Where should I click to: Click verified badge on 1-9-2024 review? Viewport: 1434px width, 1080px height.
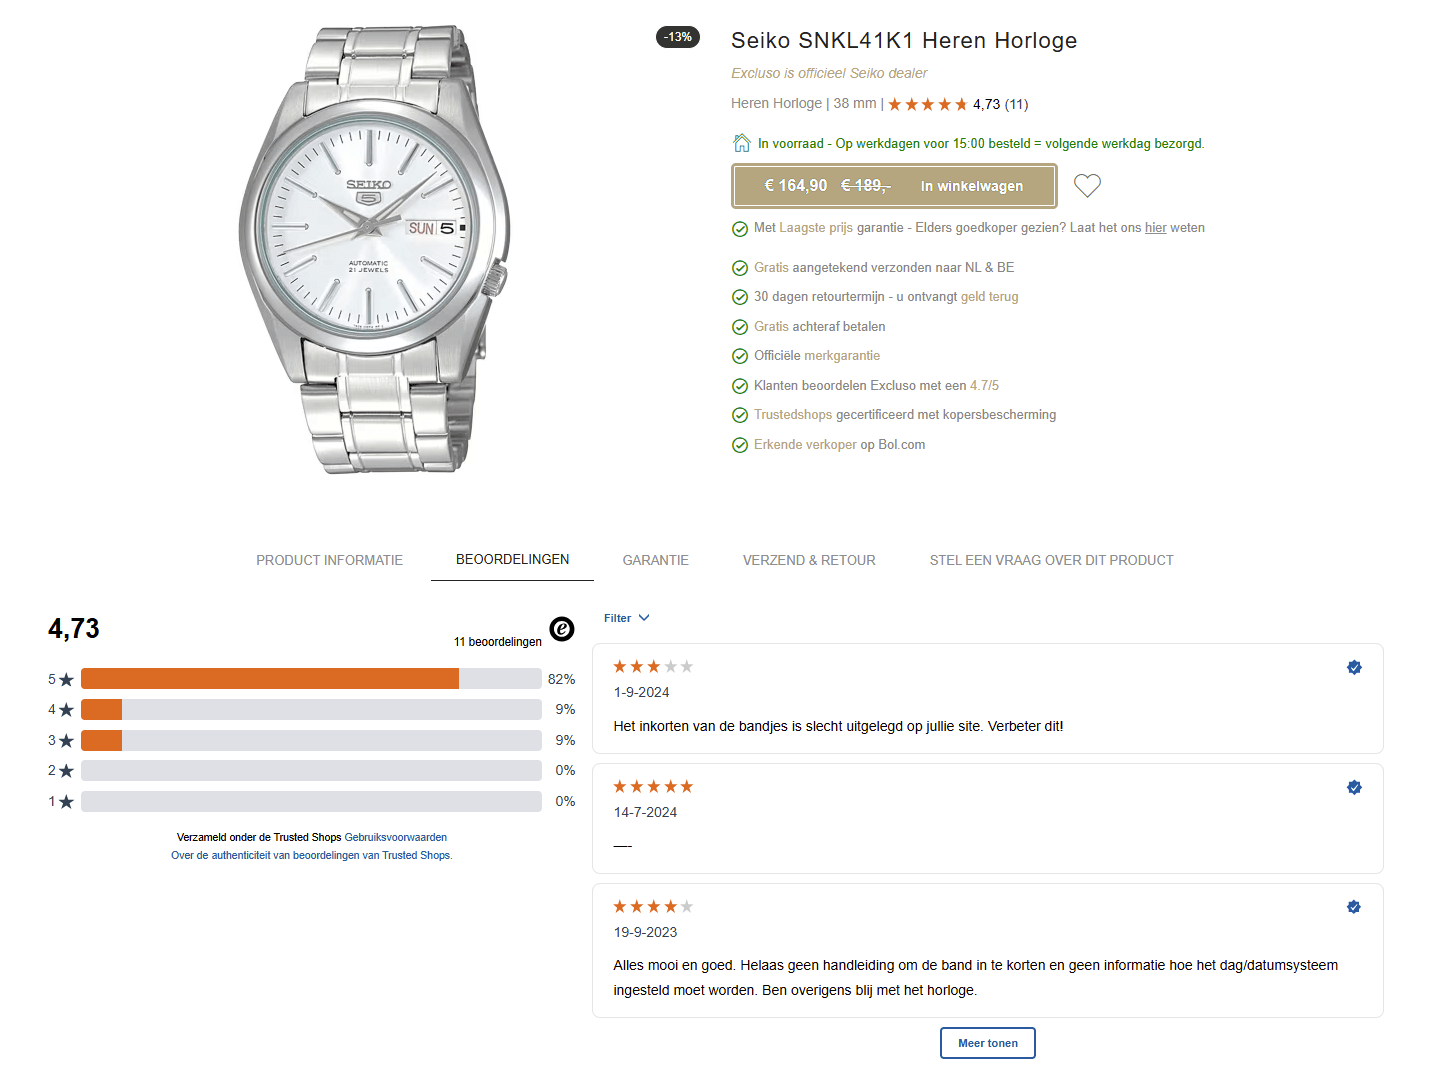(x=1354, y=667)
